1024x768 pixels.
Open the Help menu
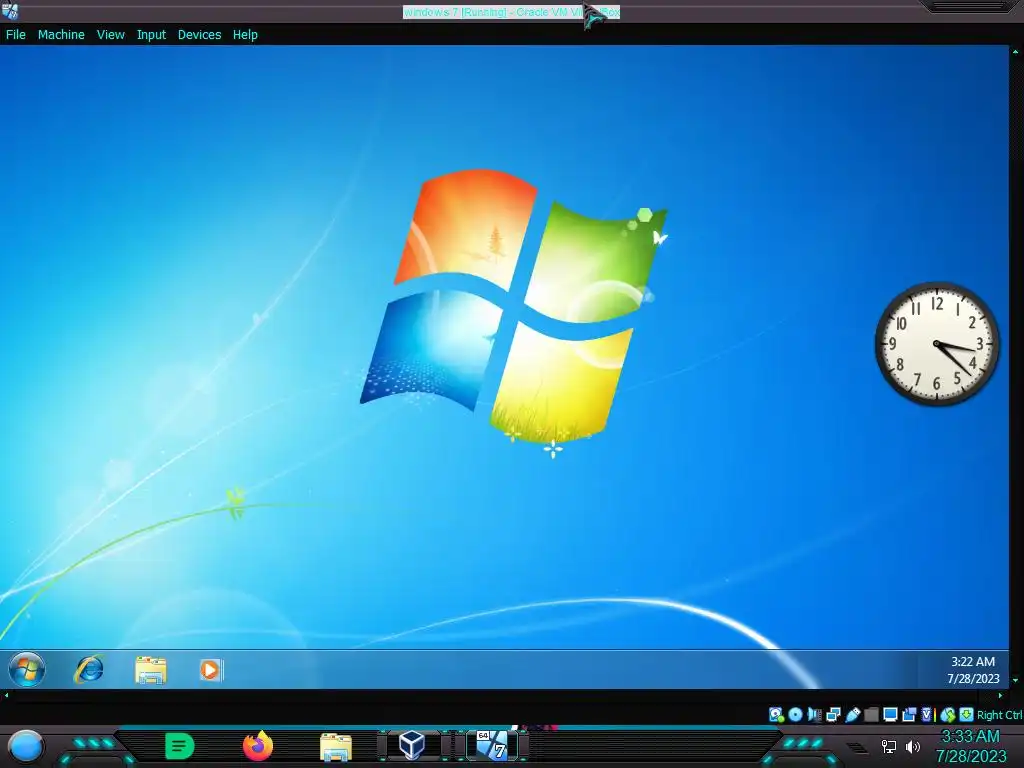coord(245,35)
